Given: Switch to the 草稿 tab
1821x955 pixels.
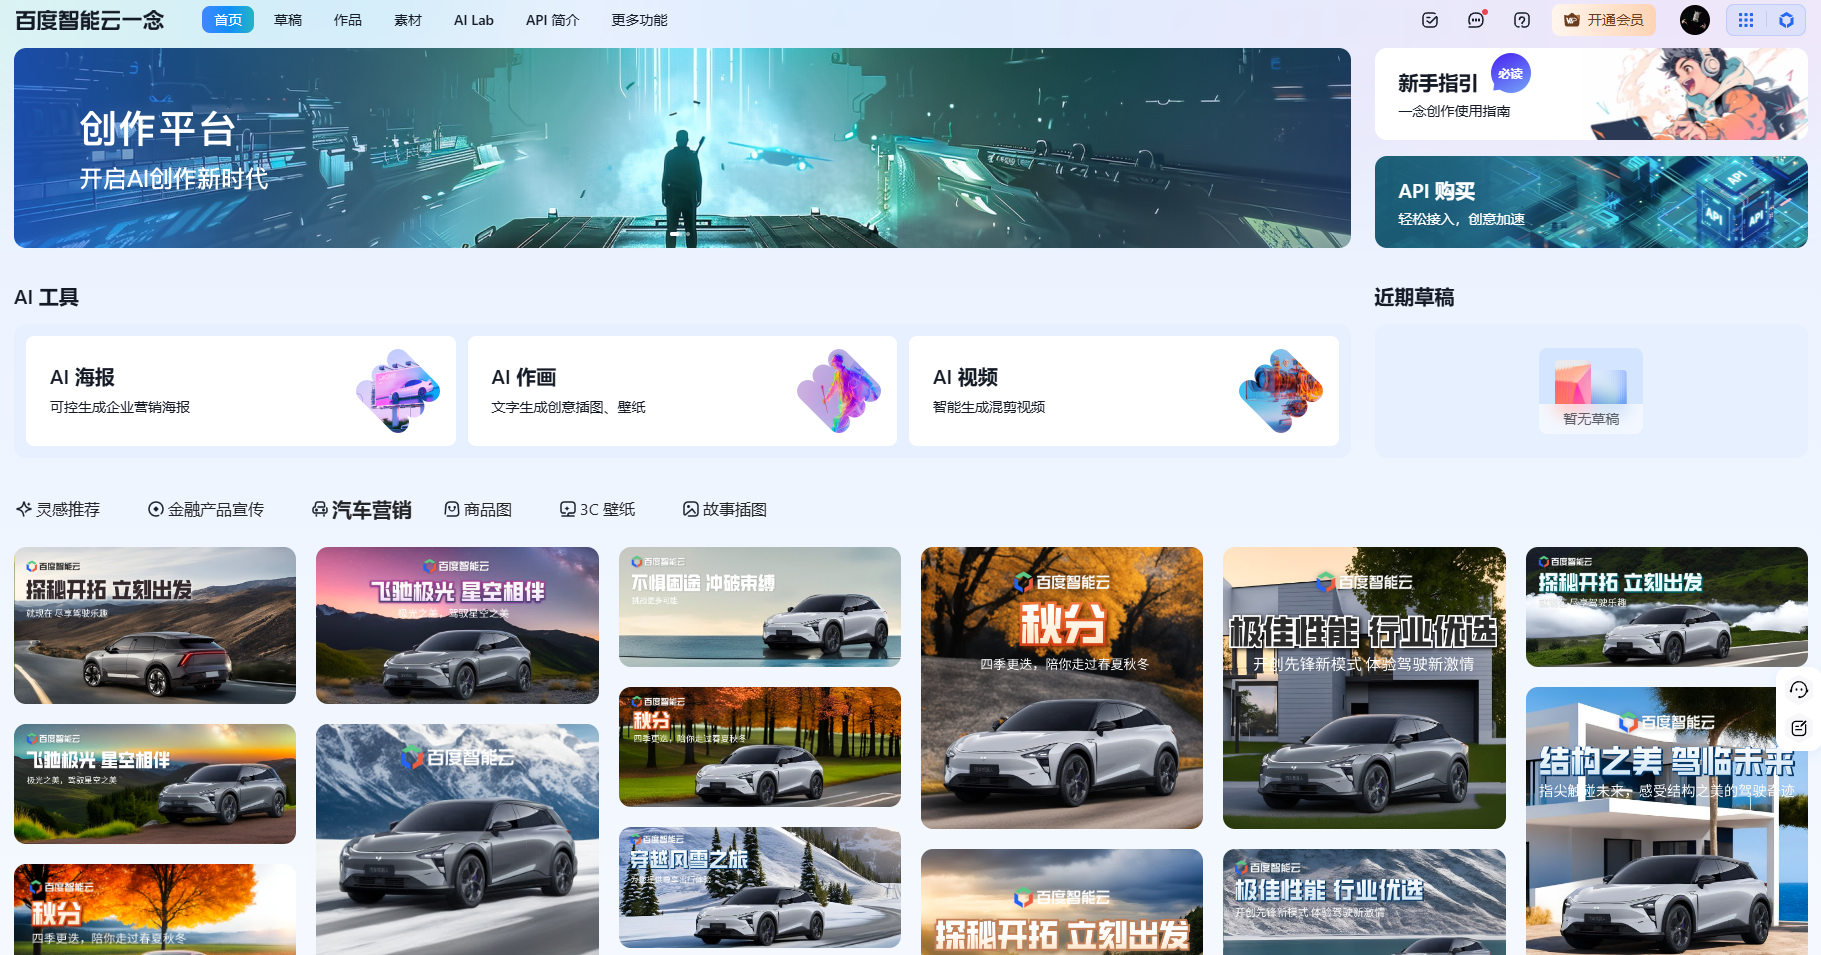Looking at the screenshot, I should pos(287,19).
